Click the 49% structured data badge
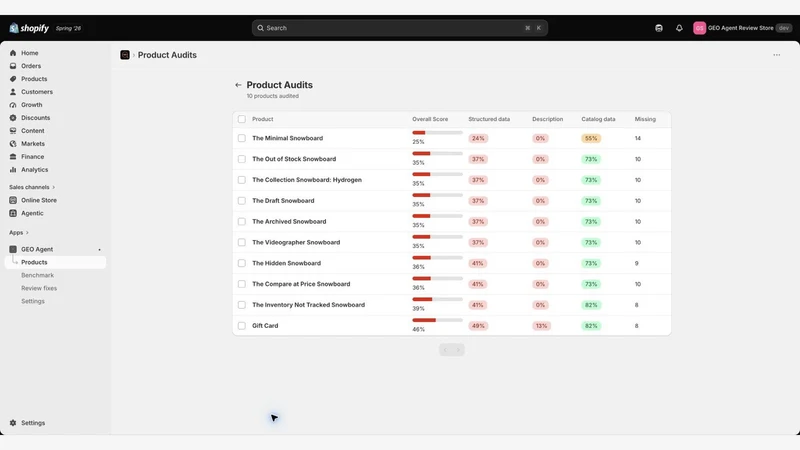Image resolution: width=800 pixels, height=450 pixels. click(478, 326)
